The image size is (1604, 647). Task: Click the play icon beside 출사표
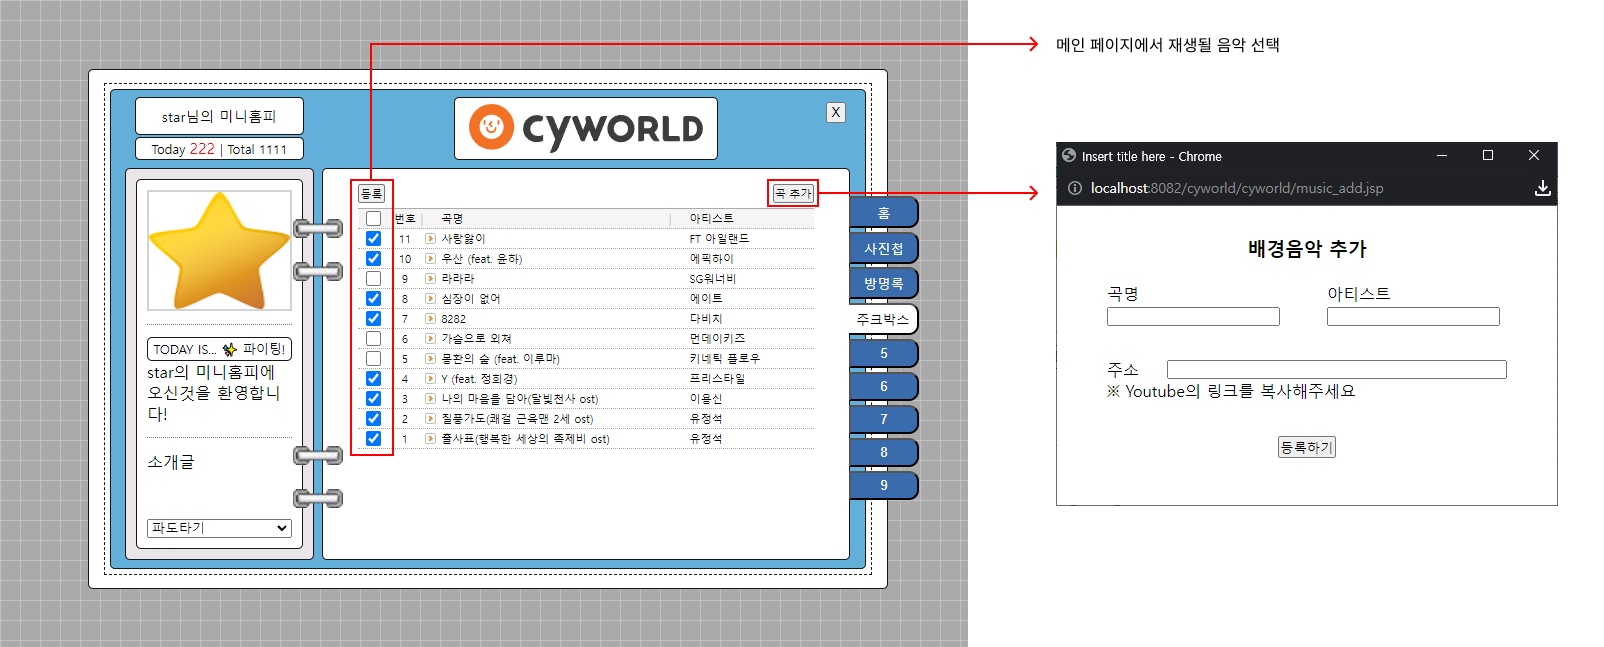coord(430,438)
